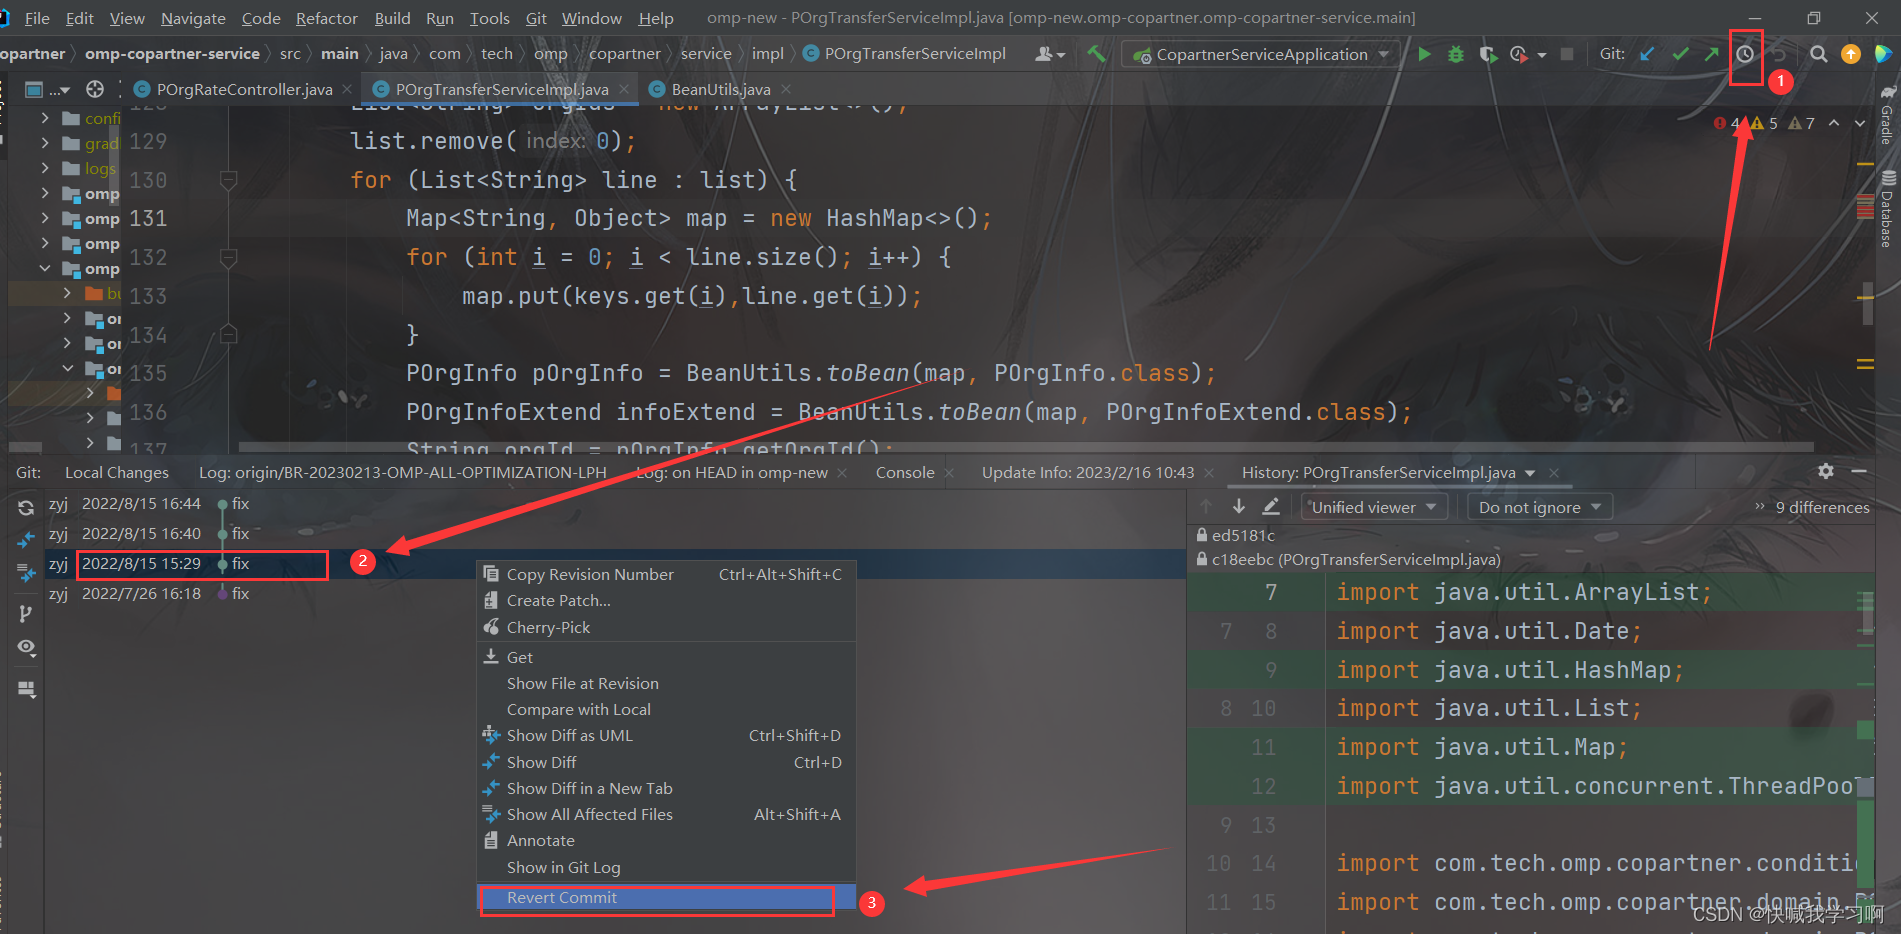Hide the Git tool window with minus icon
1901x934 pixels.
tap(1859, 471)
